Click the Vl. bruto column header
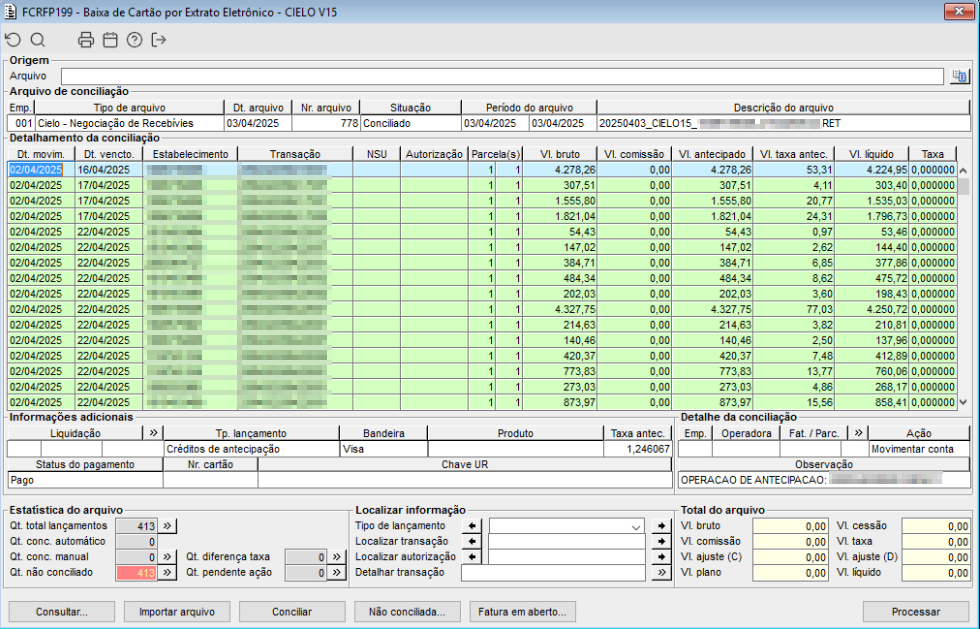Image resolution: width=980 pixels, height=629 pixels. [560, 154]
